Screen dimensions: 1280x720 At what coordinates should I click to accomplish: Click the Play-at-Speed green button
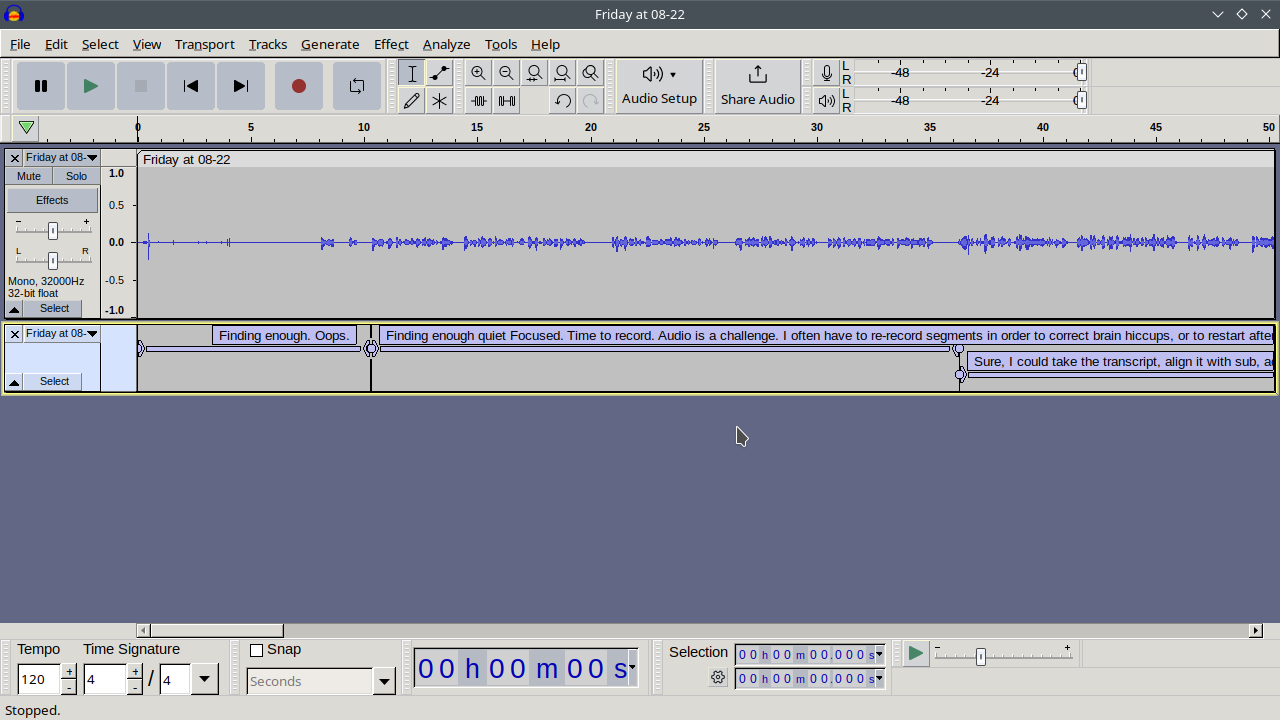point(915,654)
